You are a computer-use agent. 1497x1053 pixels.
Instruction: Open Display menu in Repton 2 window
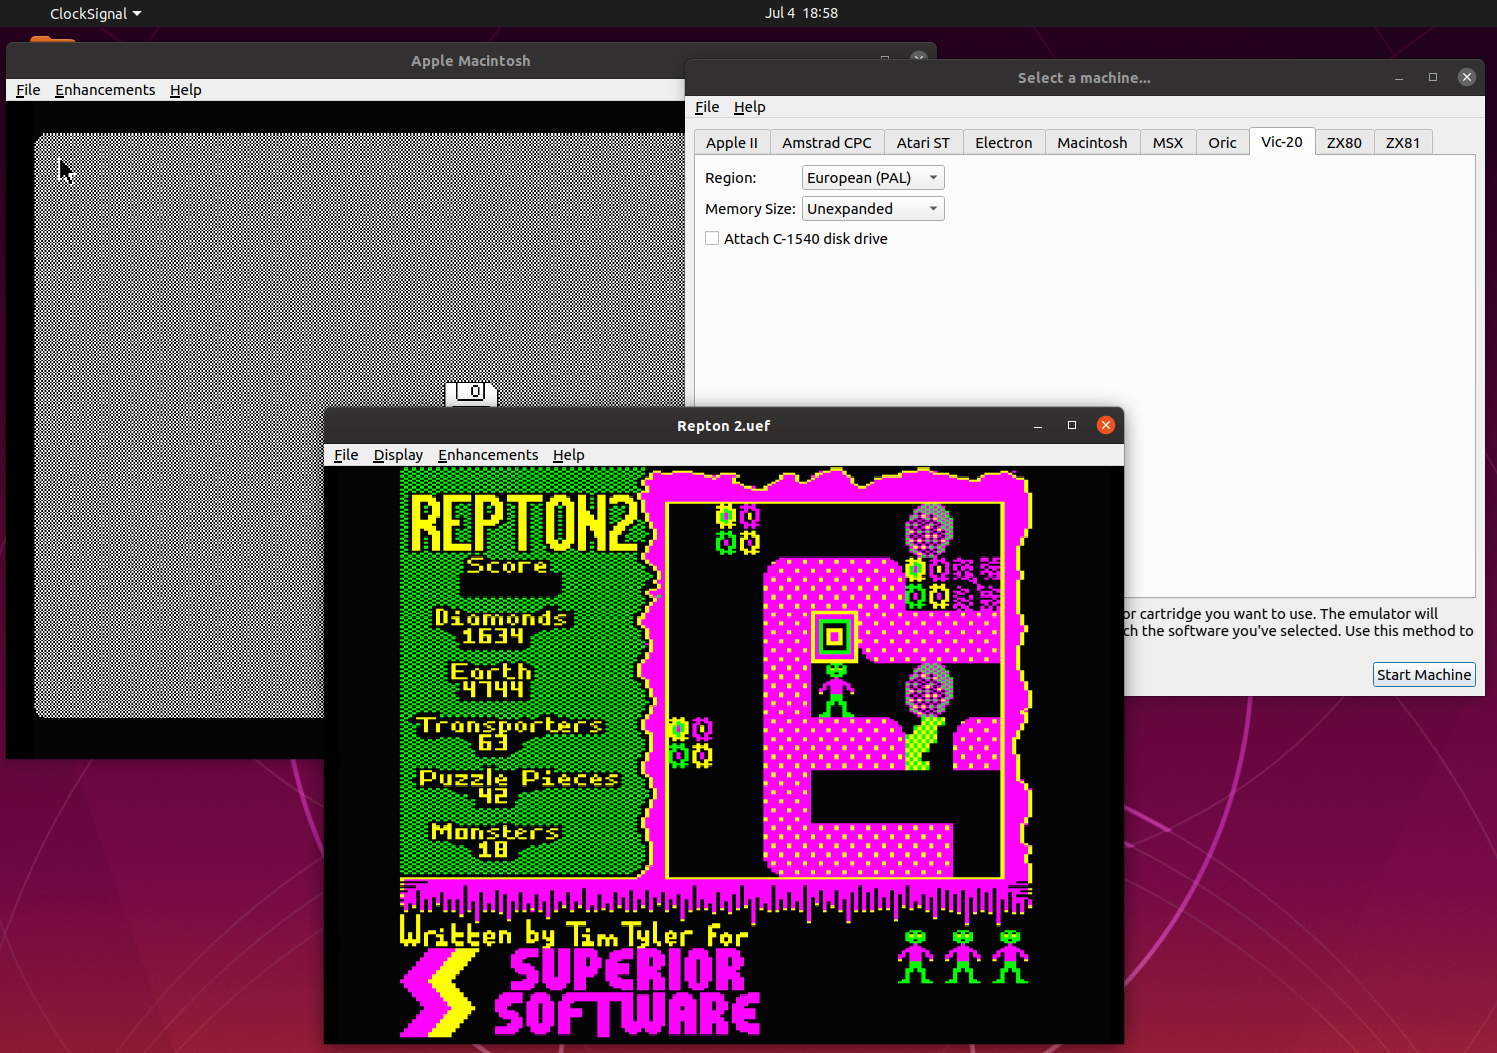[x=398, y=455]
